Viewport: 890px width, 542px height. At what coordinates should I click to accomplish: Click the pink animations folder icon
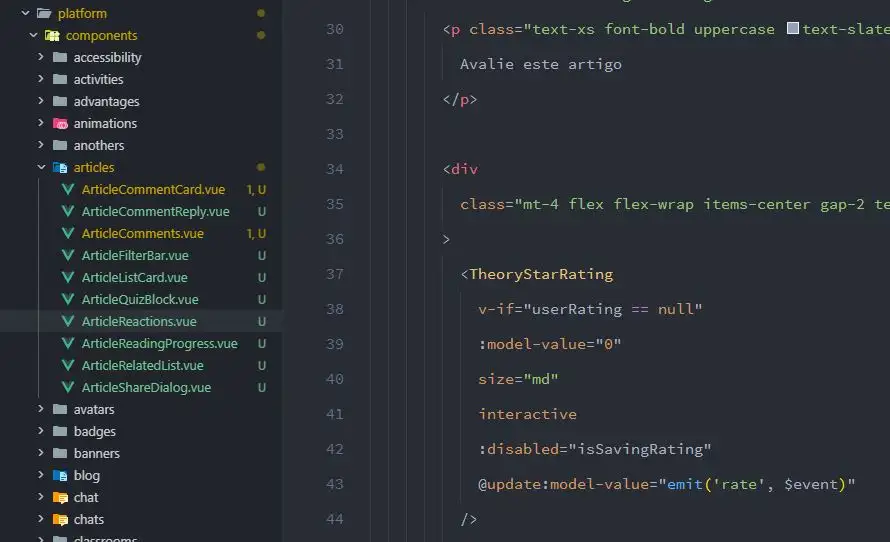(60, 123)
